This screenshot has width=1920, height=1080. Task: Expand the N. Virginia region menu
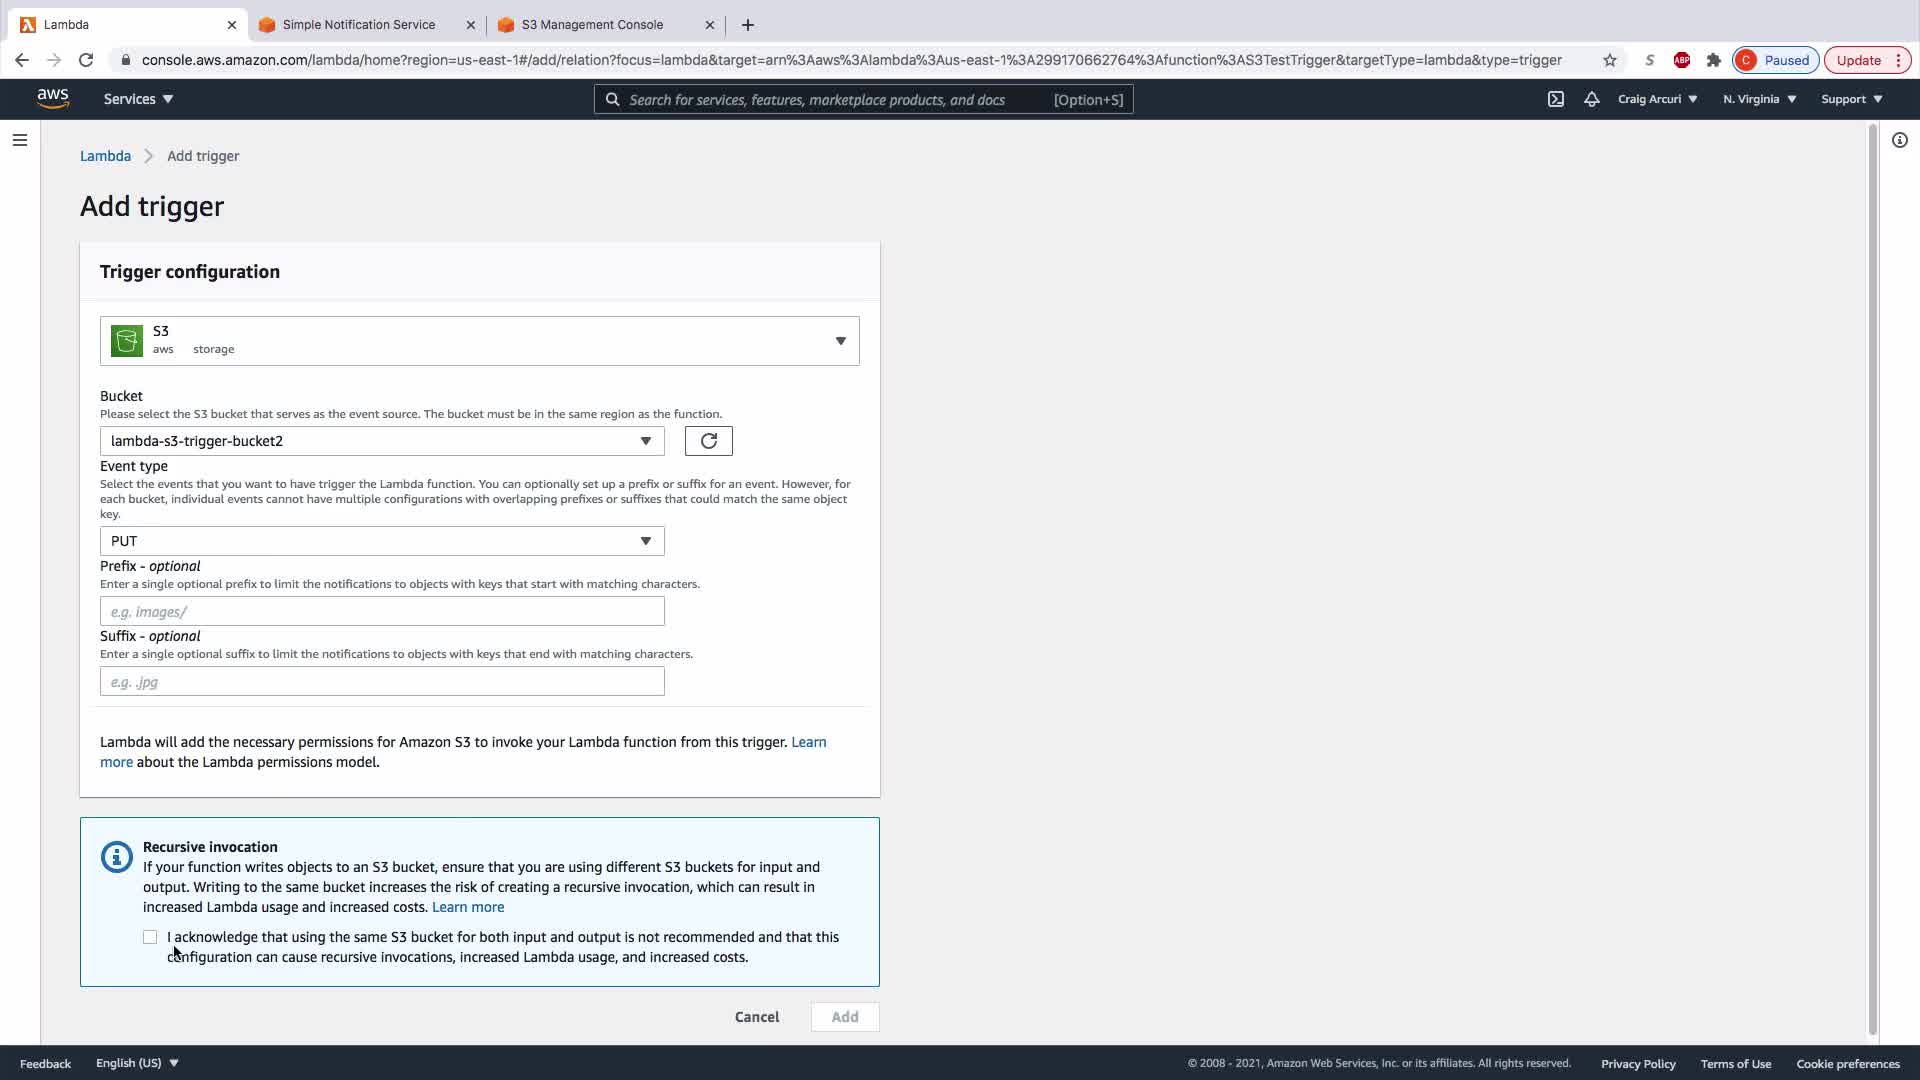[1759, 99]
